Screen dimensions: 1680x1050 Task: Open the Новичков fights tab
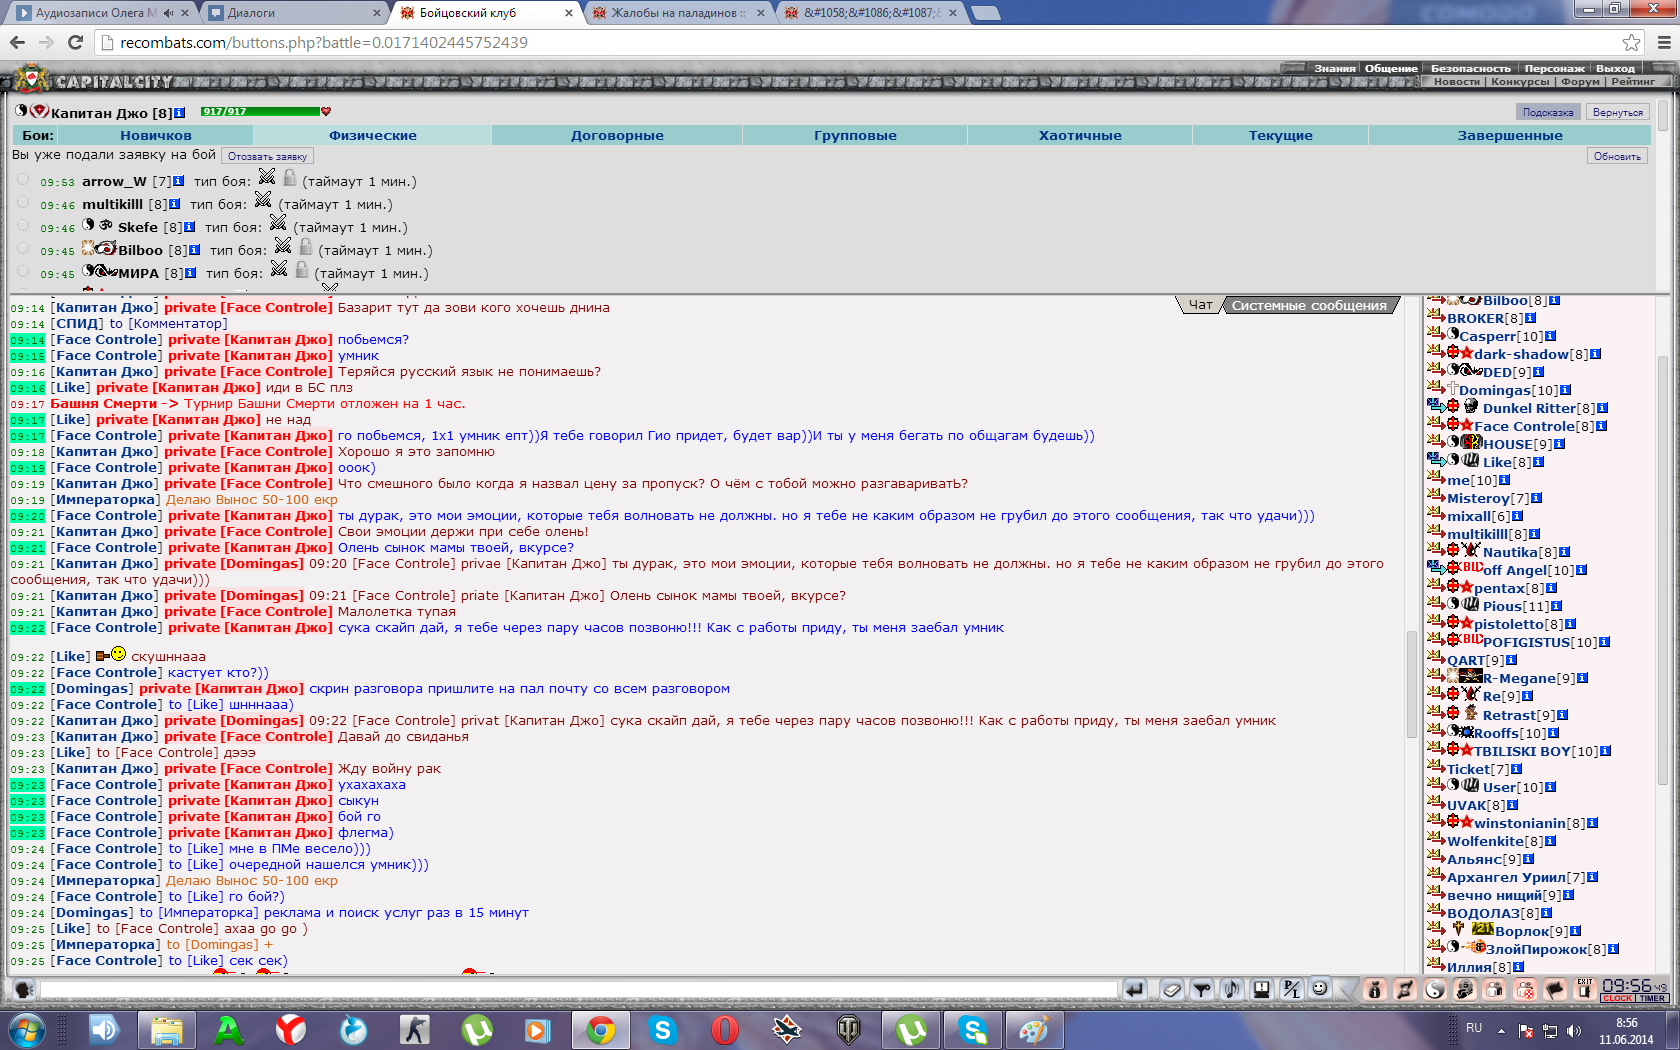click(156, 135)
